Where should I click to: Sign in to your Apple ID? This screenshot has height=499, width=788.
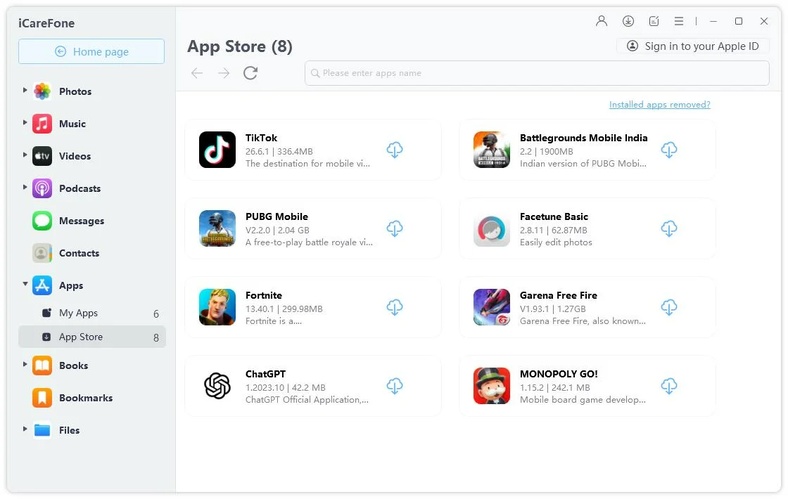click(693, 46)
